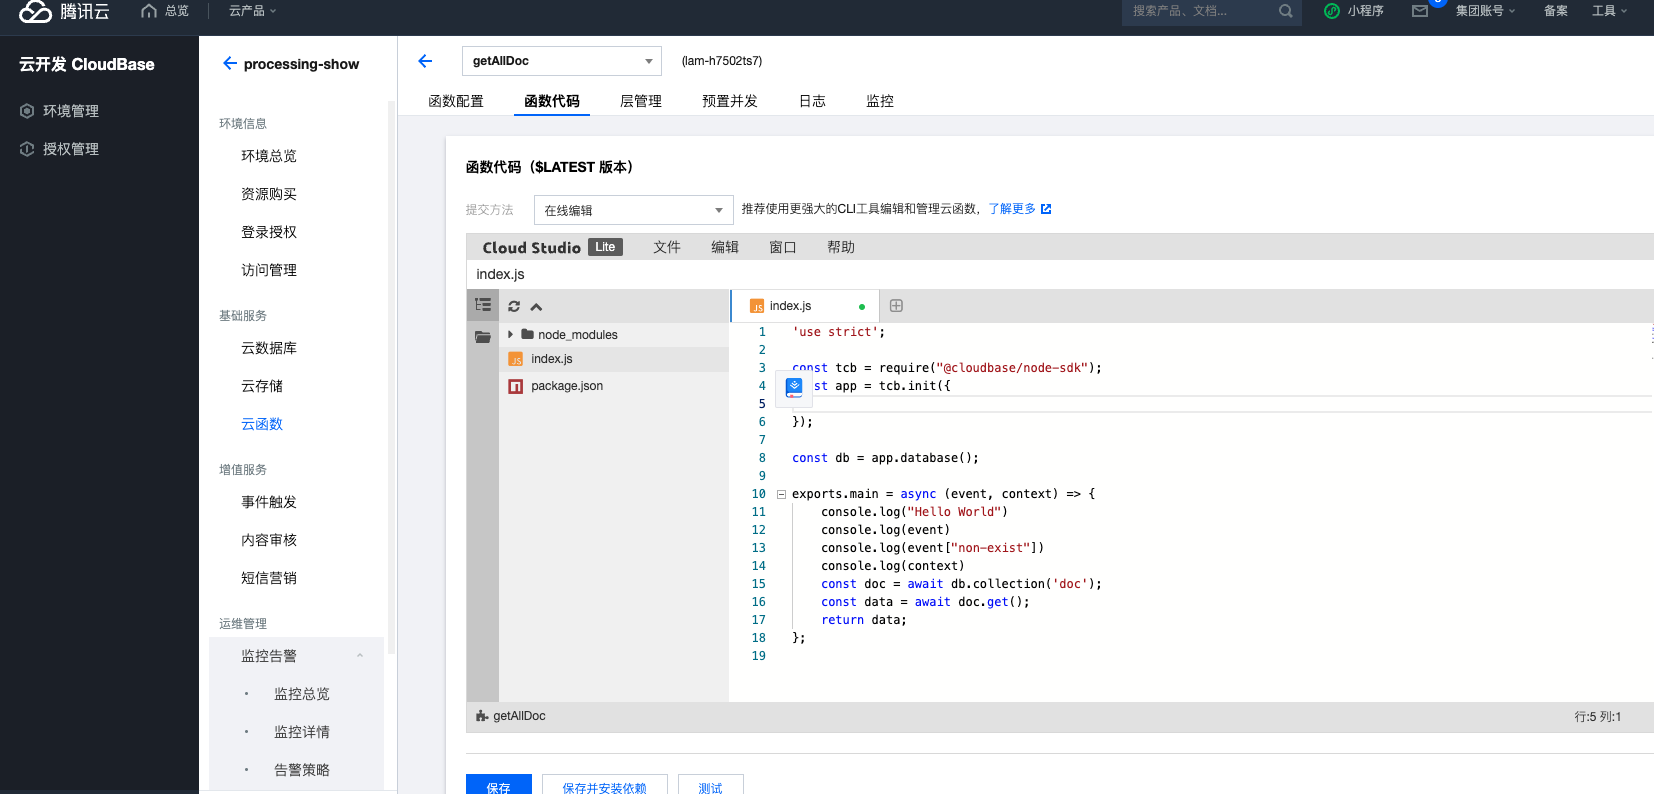Open the 工具 dropdown

1610,11
